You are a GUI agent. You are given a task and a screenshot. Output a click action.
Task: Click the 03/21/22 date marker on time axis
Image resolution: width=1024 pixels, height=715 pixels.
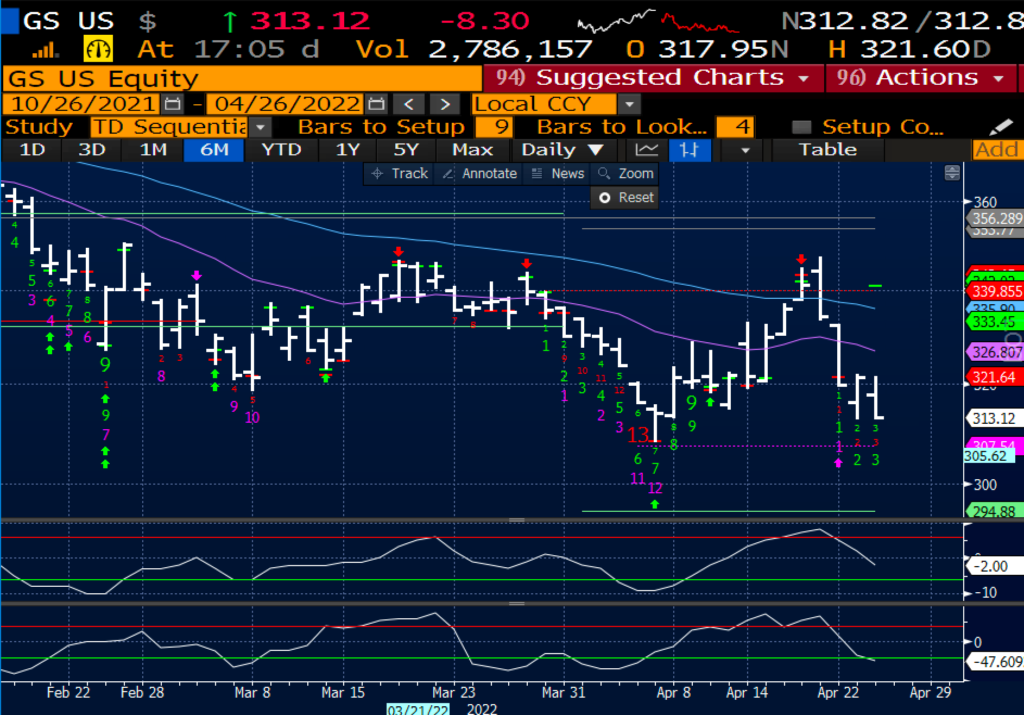[418, 710]
